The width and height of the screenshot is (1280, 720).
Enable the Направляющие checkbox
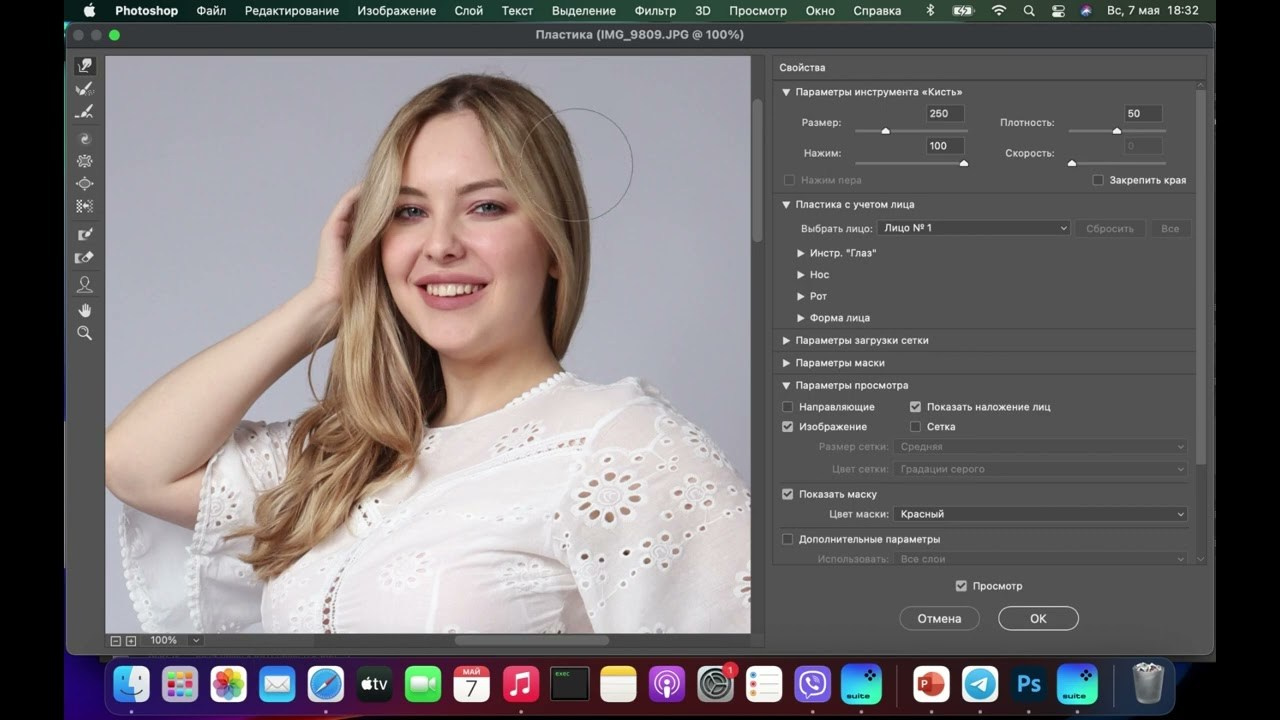click(x=788, y=407)
